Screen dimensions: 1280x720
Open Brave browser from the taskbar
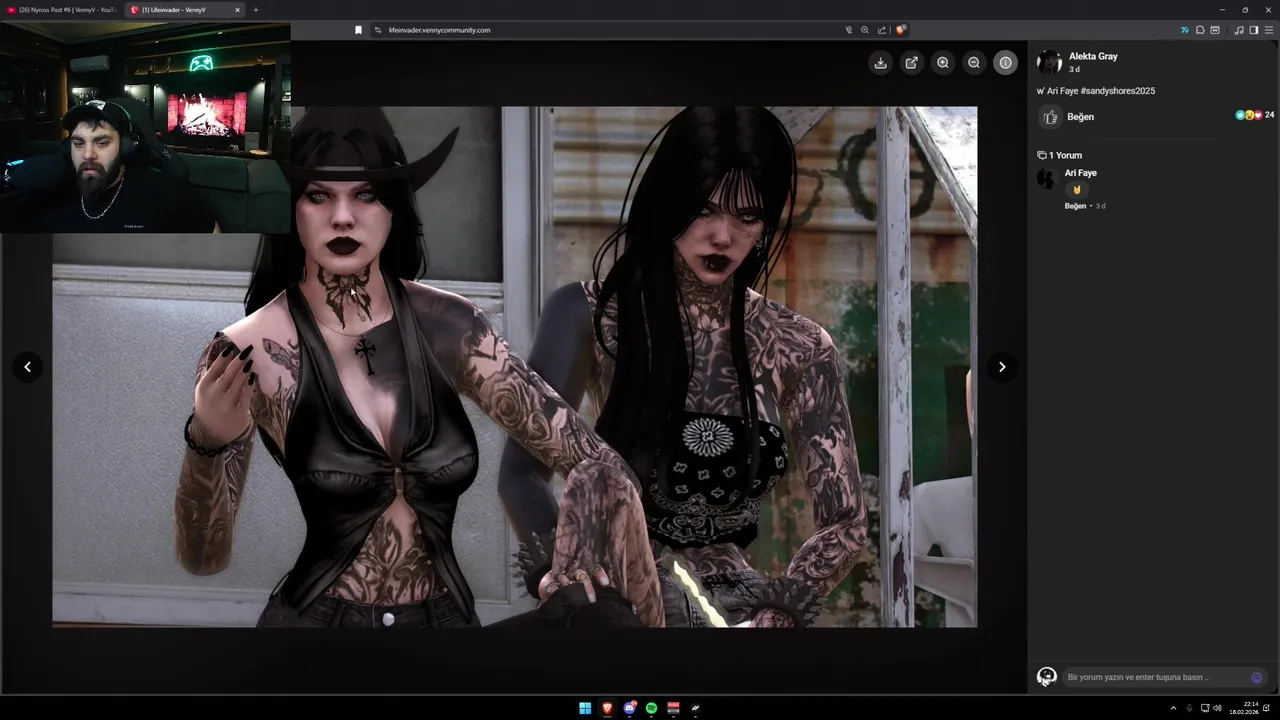pos(607,708)
